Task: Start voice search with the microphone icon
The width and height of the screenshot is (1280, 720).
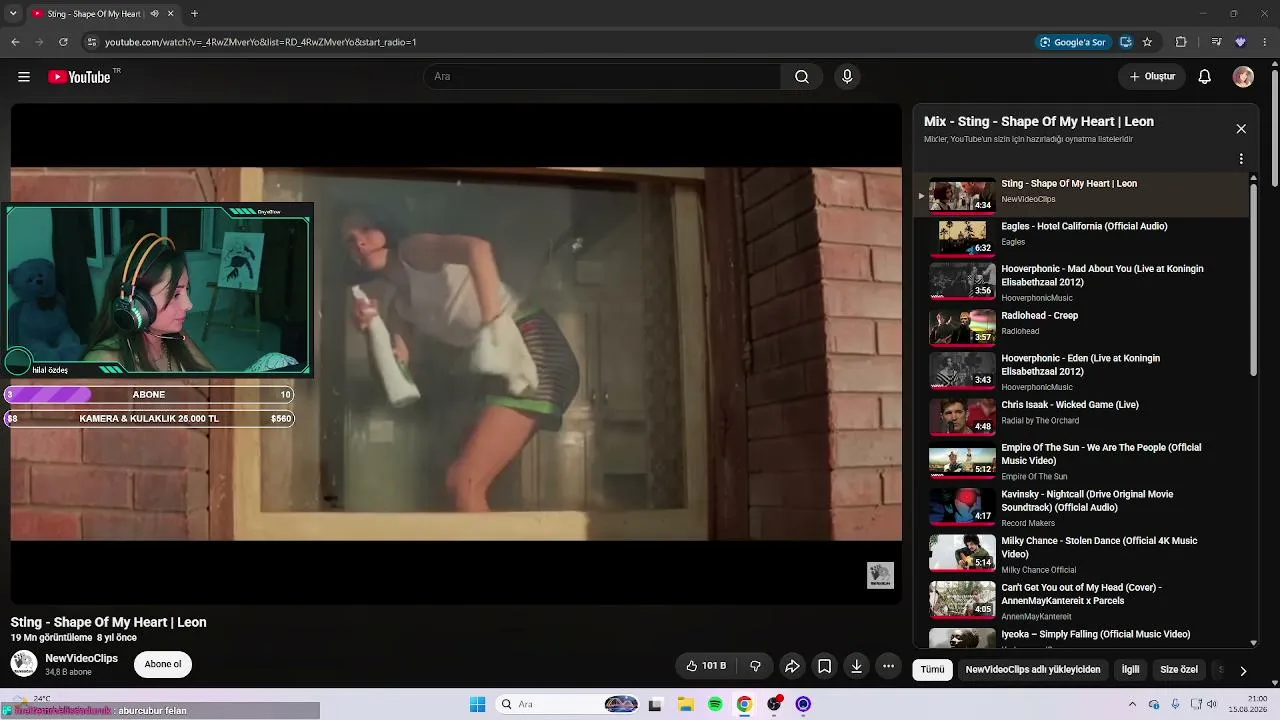Action: 847,77
